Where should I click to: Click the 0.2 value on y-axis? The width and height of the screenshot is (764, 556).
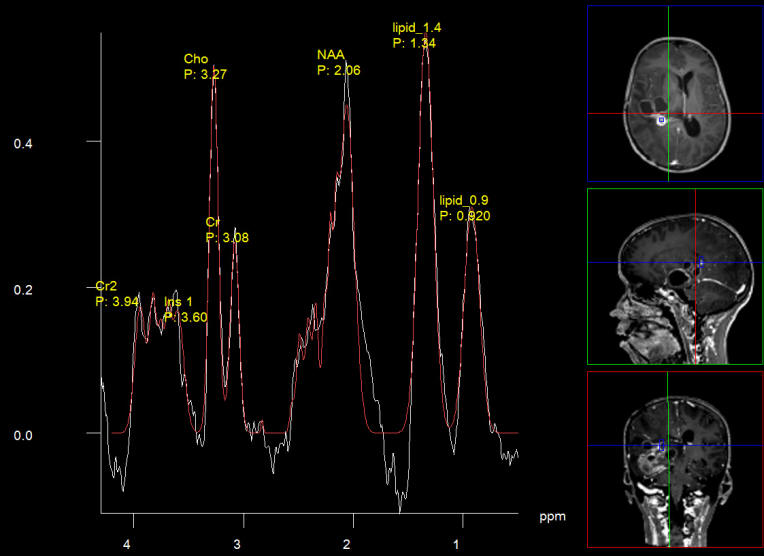[23, 290]
